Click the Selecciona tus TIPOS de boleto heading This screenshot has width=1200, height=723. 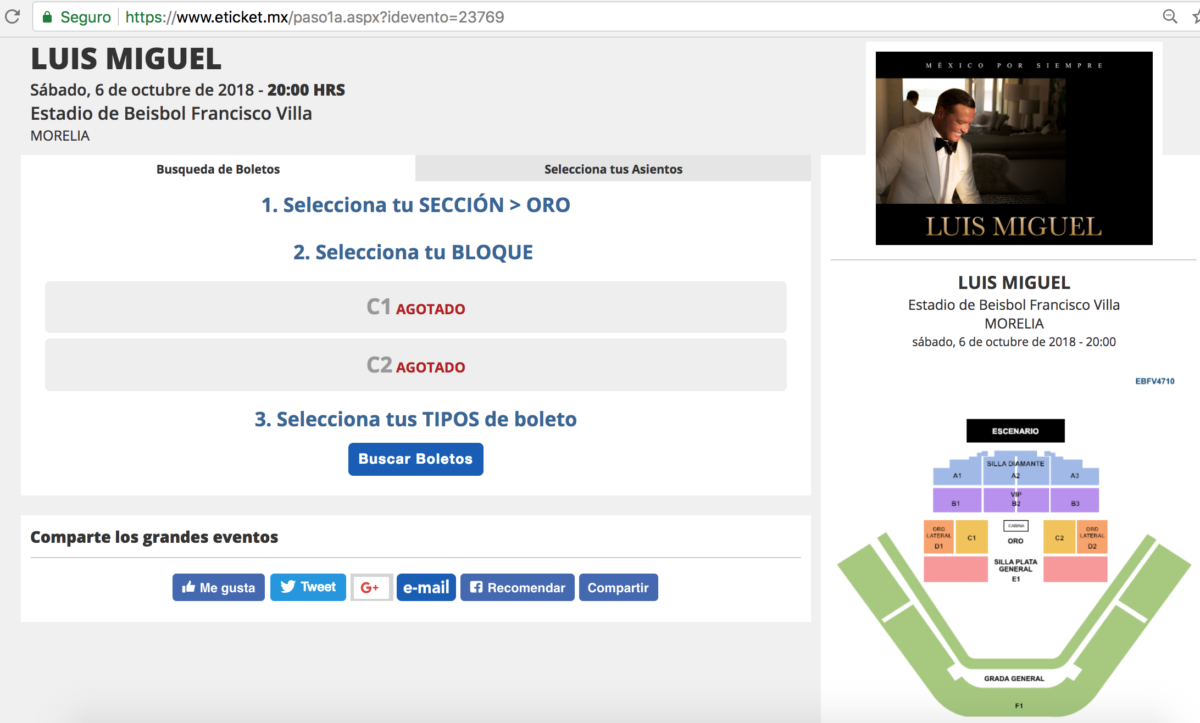click(416, 419)
